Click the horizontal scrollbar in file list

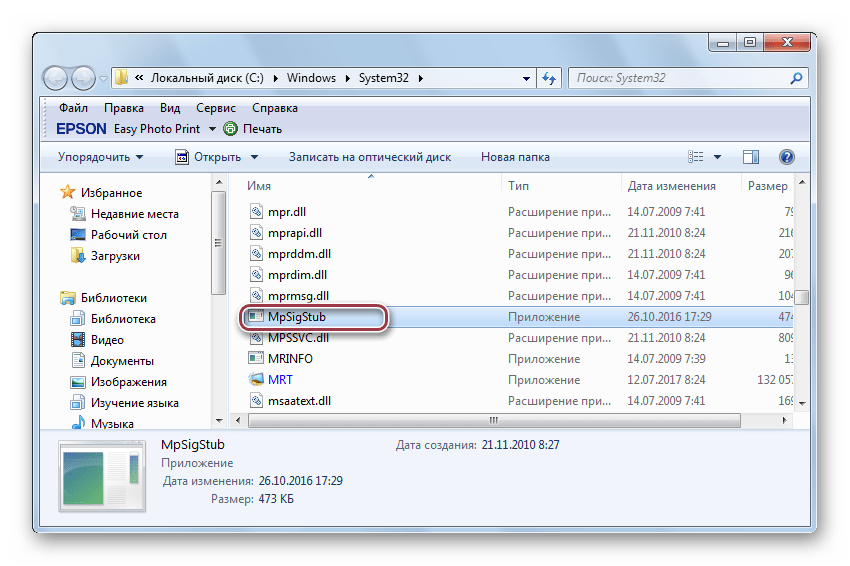click(x=494, y=420)
